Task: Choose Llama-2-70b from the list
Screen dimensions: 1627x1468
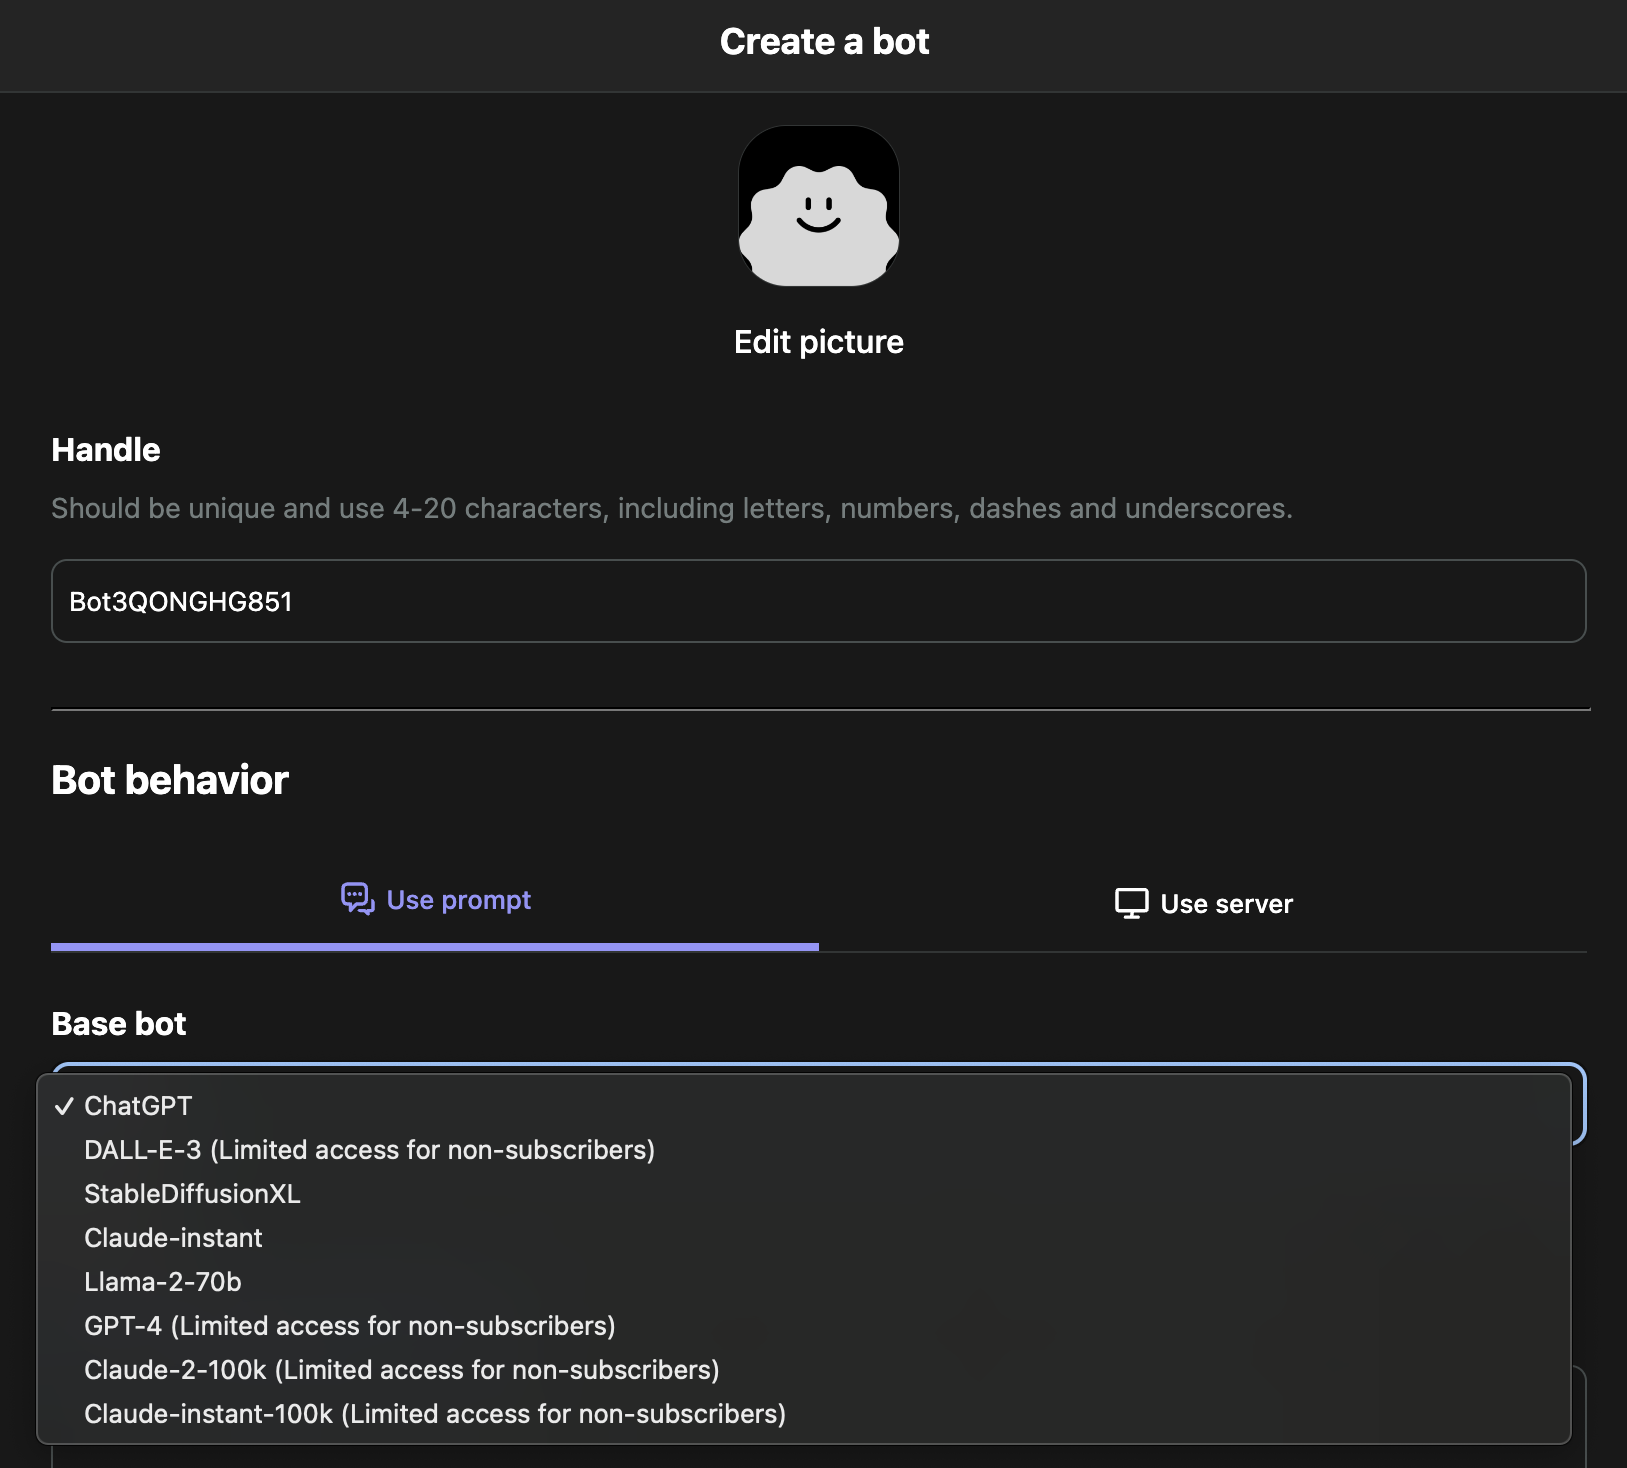Action: click(x=804, y=1282)
